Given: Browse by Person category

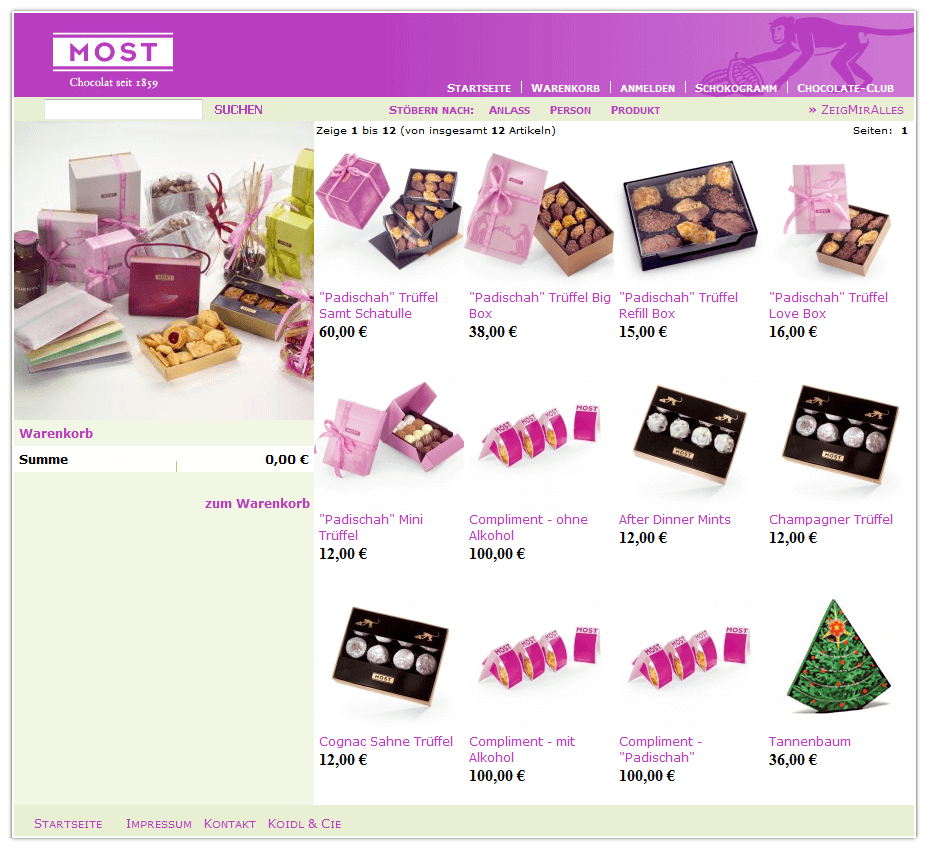Looking at the screenshot, I should 570,110.
